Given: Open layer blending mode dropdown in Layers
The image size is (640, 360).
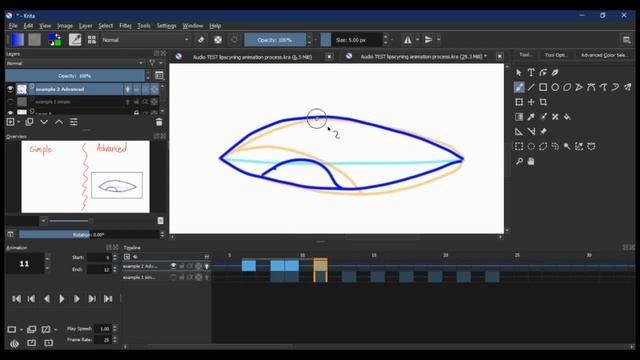Looking at the screenshot, I should click(x=75, y=63).
